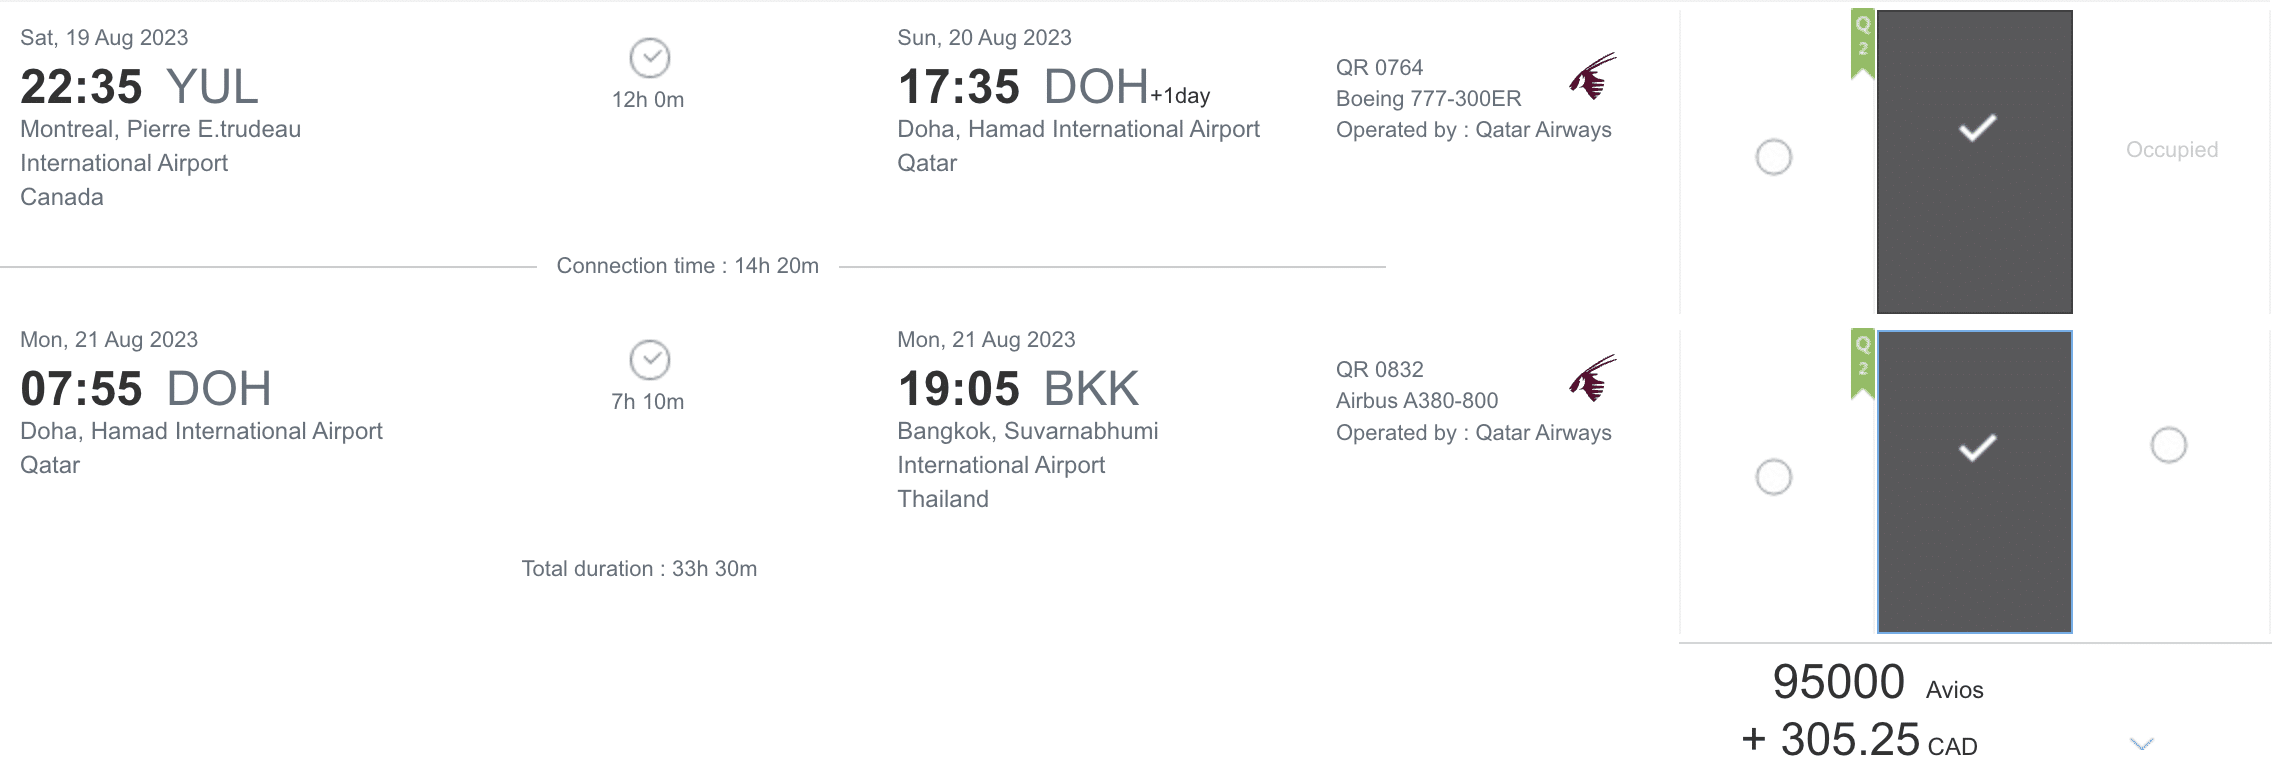Click the Boeing 777-300ER aircraft label
This screenshot has height=774, width=2278.
pos(1428,99)
